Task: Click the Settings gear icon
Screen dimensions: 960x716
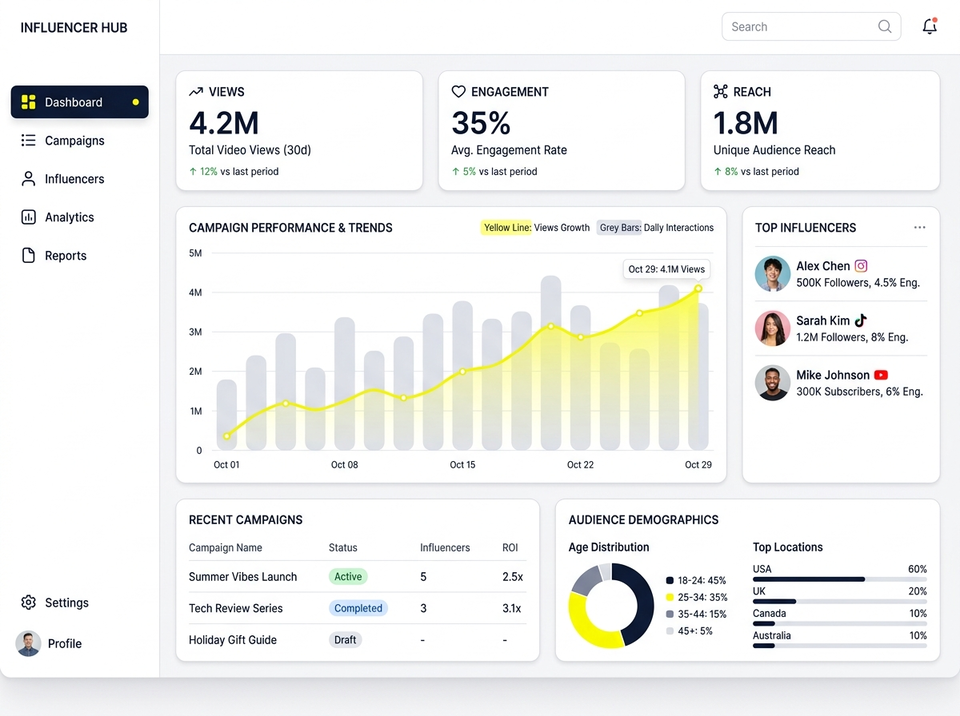Action: pyautogui.click(x=28, y=602)
